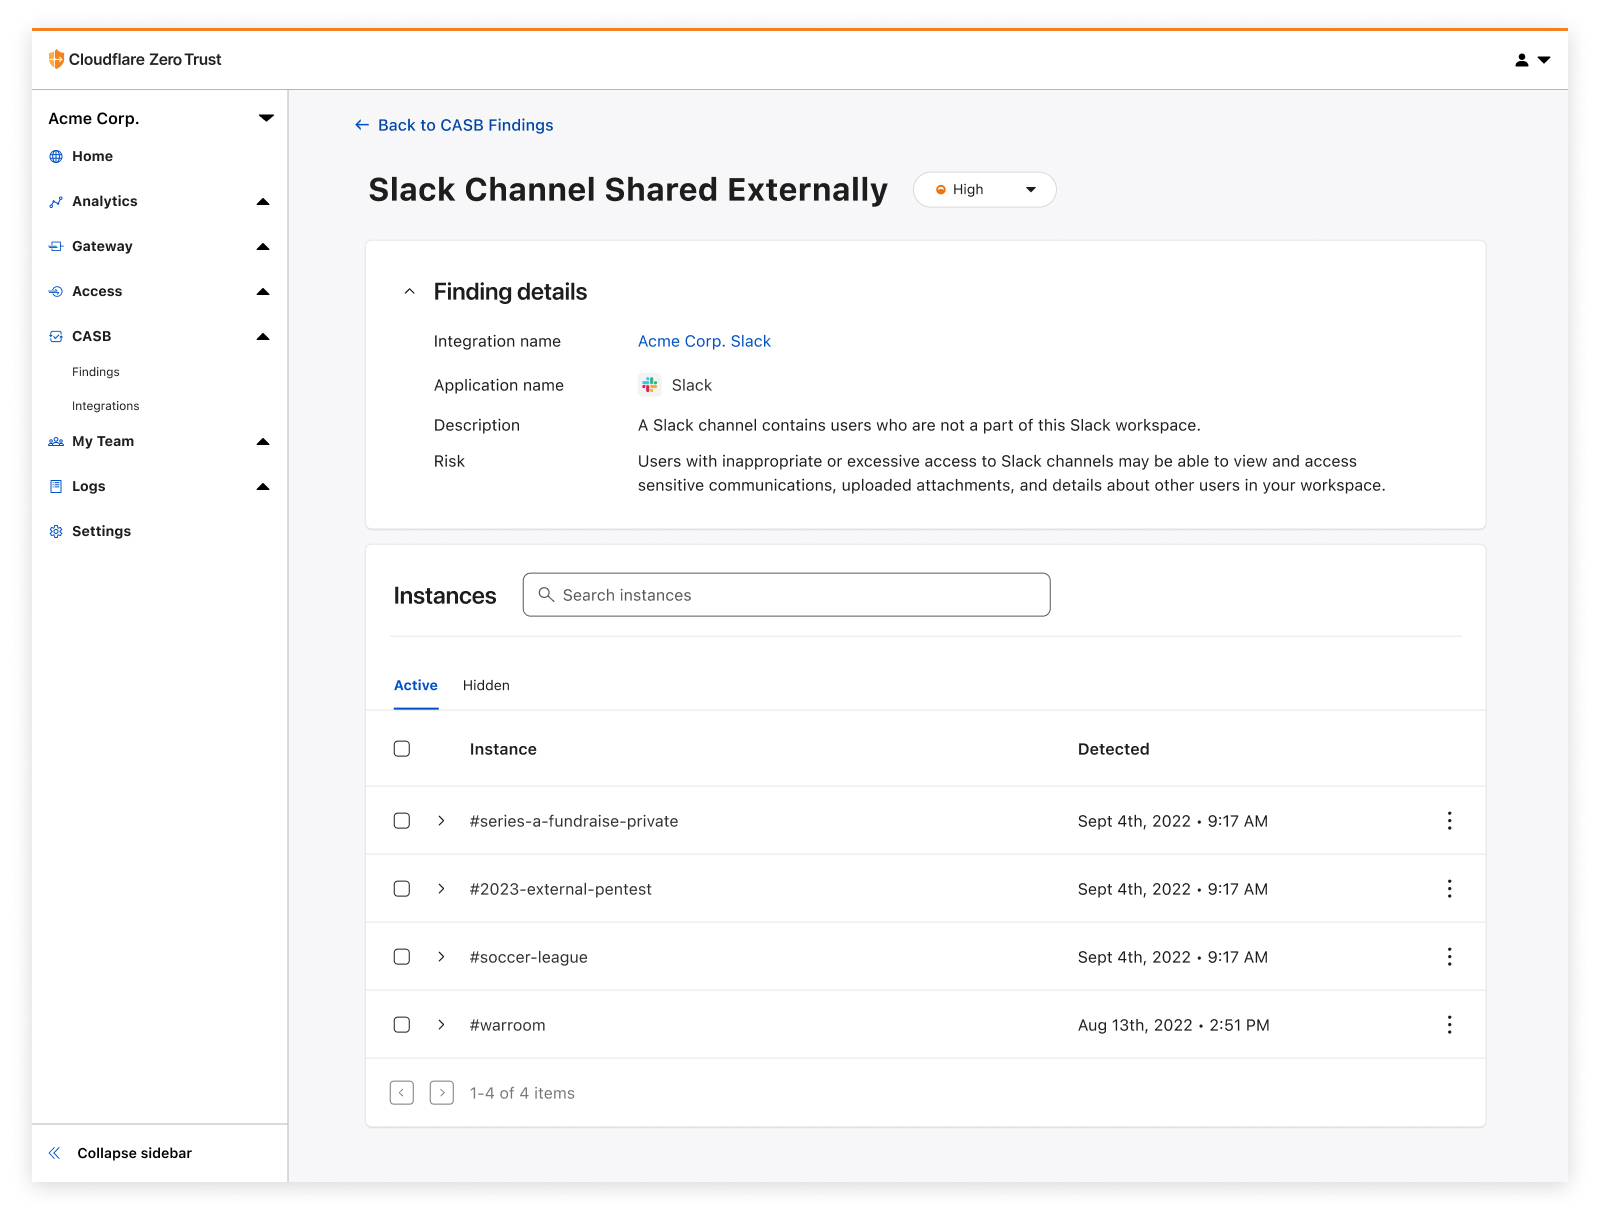The width and height of the screenshot is (1600, 1218).
Task: Open actions menu for #2023-external-pentest
Action: [x=1449, y=889]
